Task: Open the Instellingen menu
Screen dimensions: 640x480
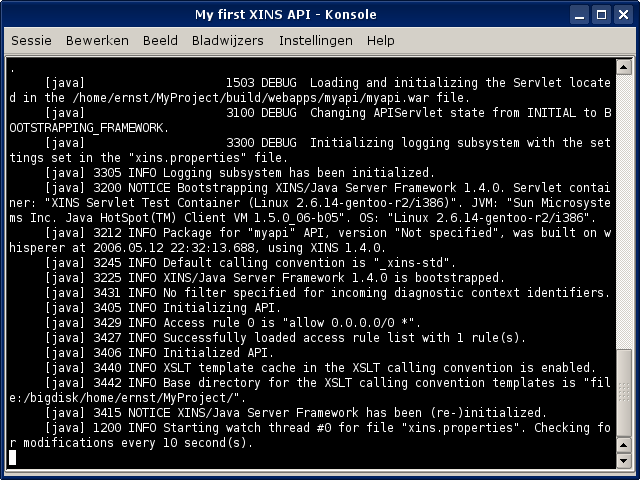Action: tap(316, 41)
